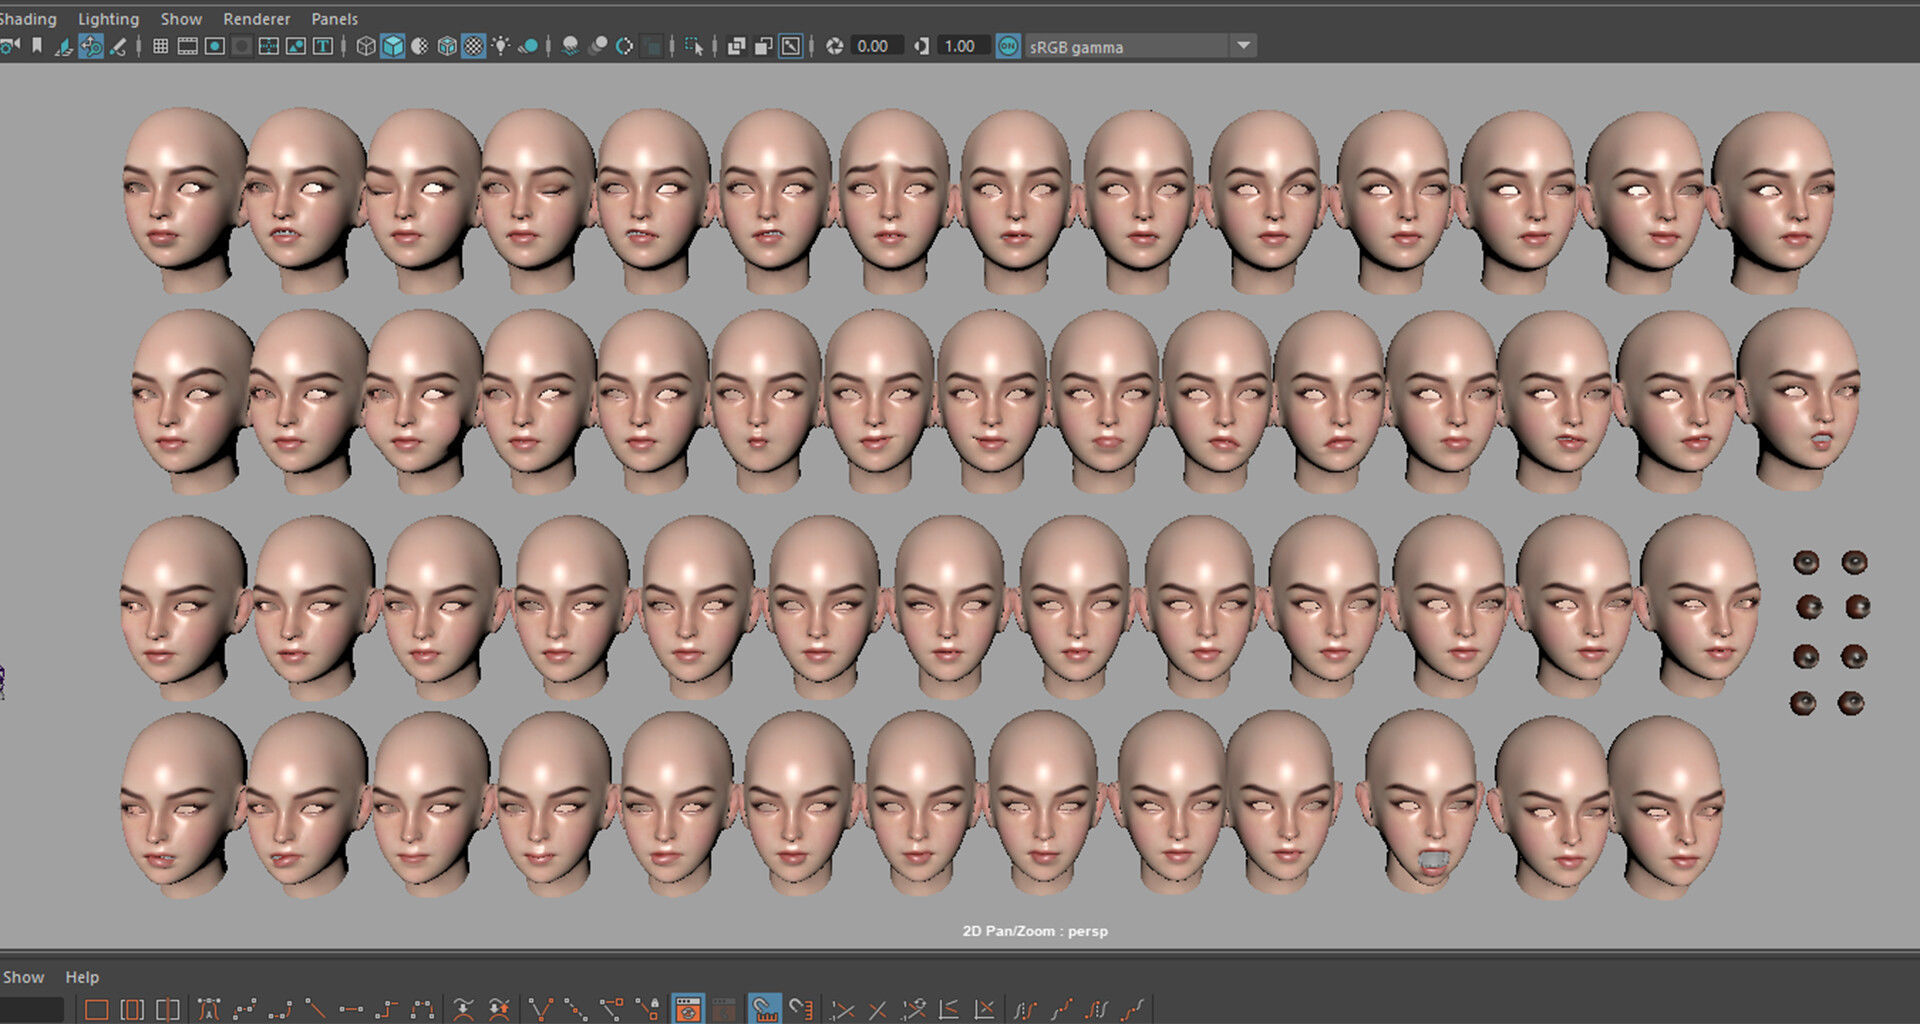Toggle the viewport grid display
Screen dimensions: 1920x1024
160,46
